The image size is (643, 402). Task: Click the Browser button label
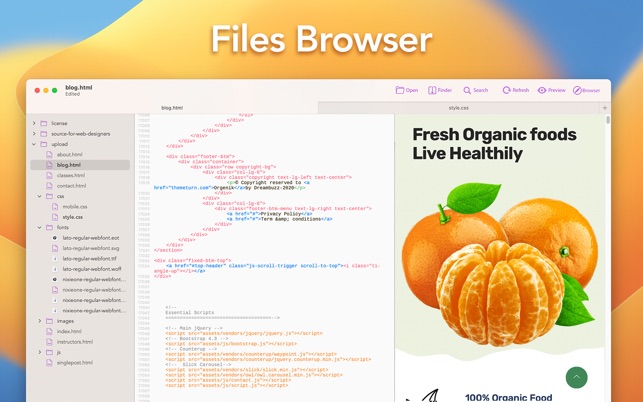pyautogui.click(x=591, y=90)
